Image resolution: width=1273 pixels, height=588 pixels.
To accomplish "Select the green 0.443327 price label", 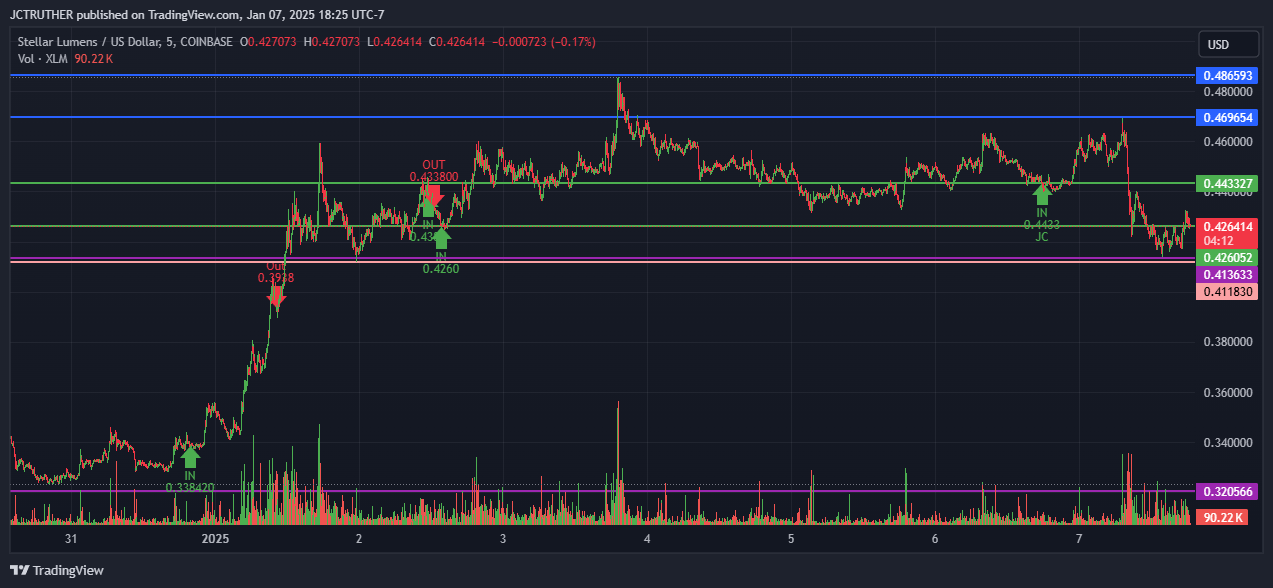I will pos(1226,183).
